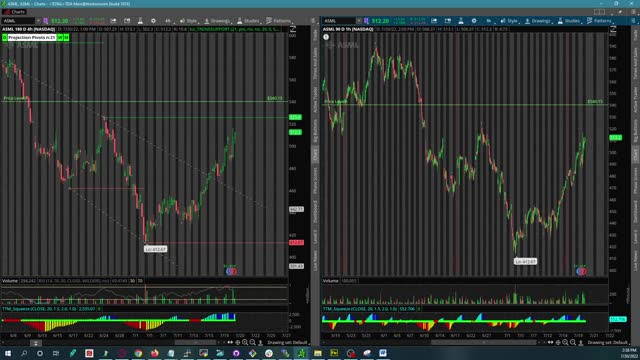This screenshot has height=360, width=640.
Task: Click the Volume label in right chart
Action: pyautogui.click(x=331, y=281)
